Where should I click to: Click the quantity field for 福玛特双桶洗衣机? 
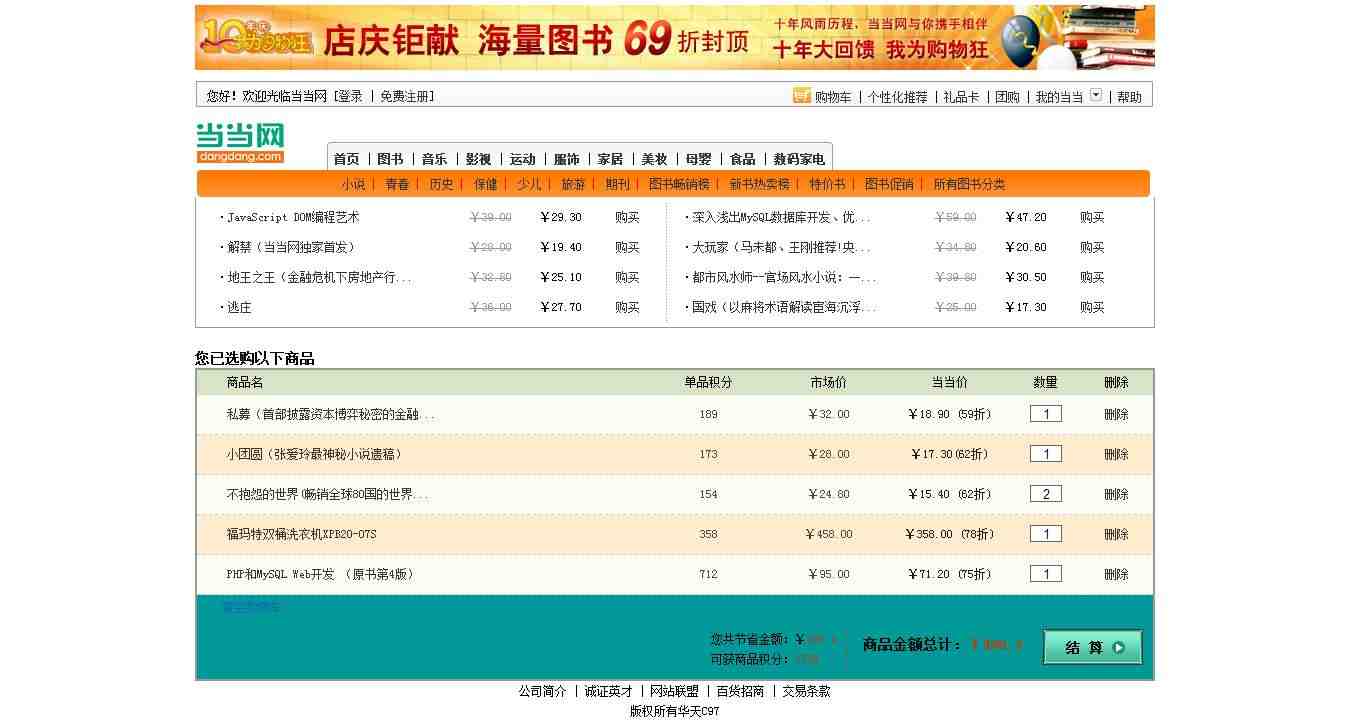1046,534
